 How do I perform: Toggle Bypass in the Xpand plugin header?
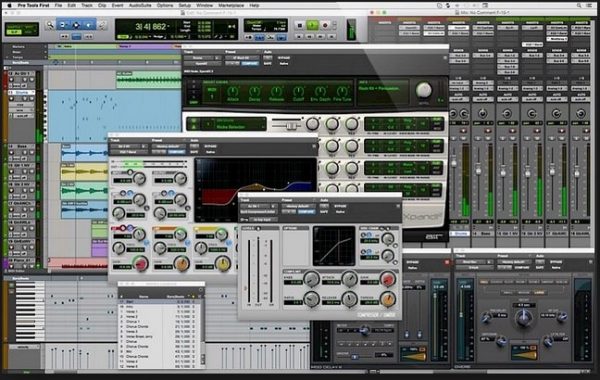[284, 58]
